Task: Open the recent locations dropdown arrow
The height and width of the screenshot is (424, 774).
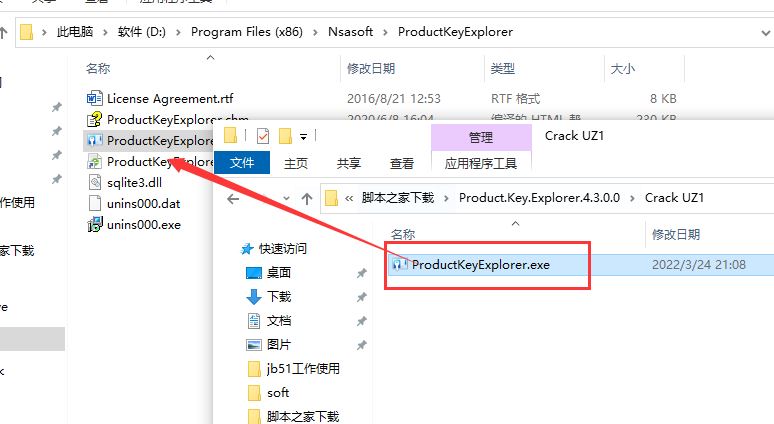Action: (286, 198)
